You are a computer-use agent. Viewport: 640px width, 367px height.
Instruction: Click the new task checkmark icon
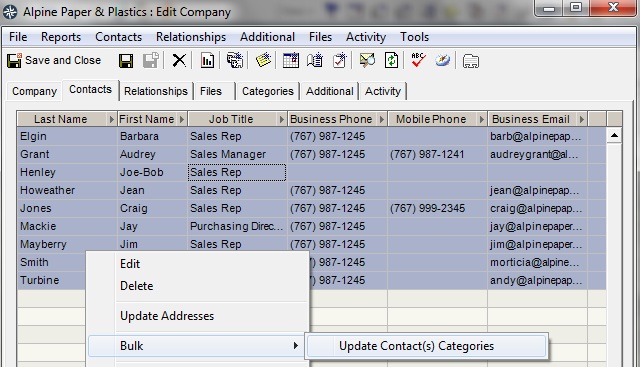tap(340, 61)
